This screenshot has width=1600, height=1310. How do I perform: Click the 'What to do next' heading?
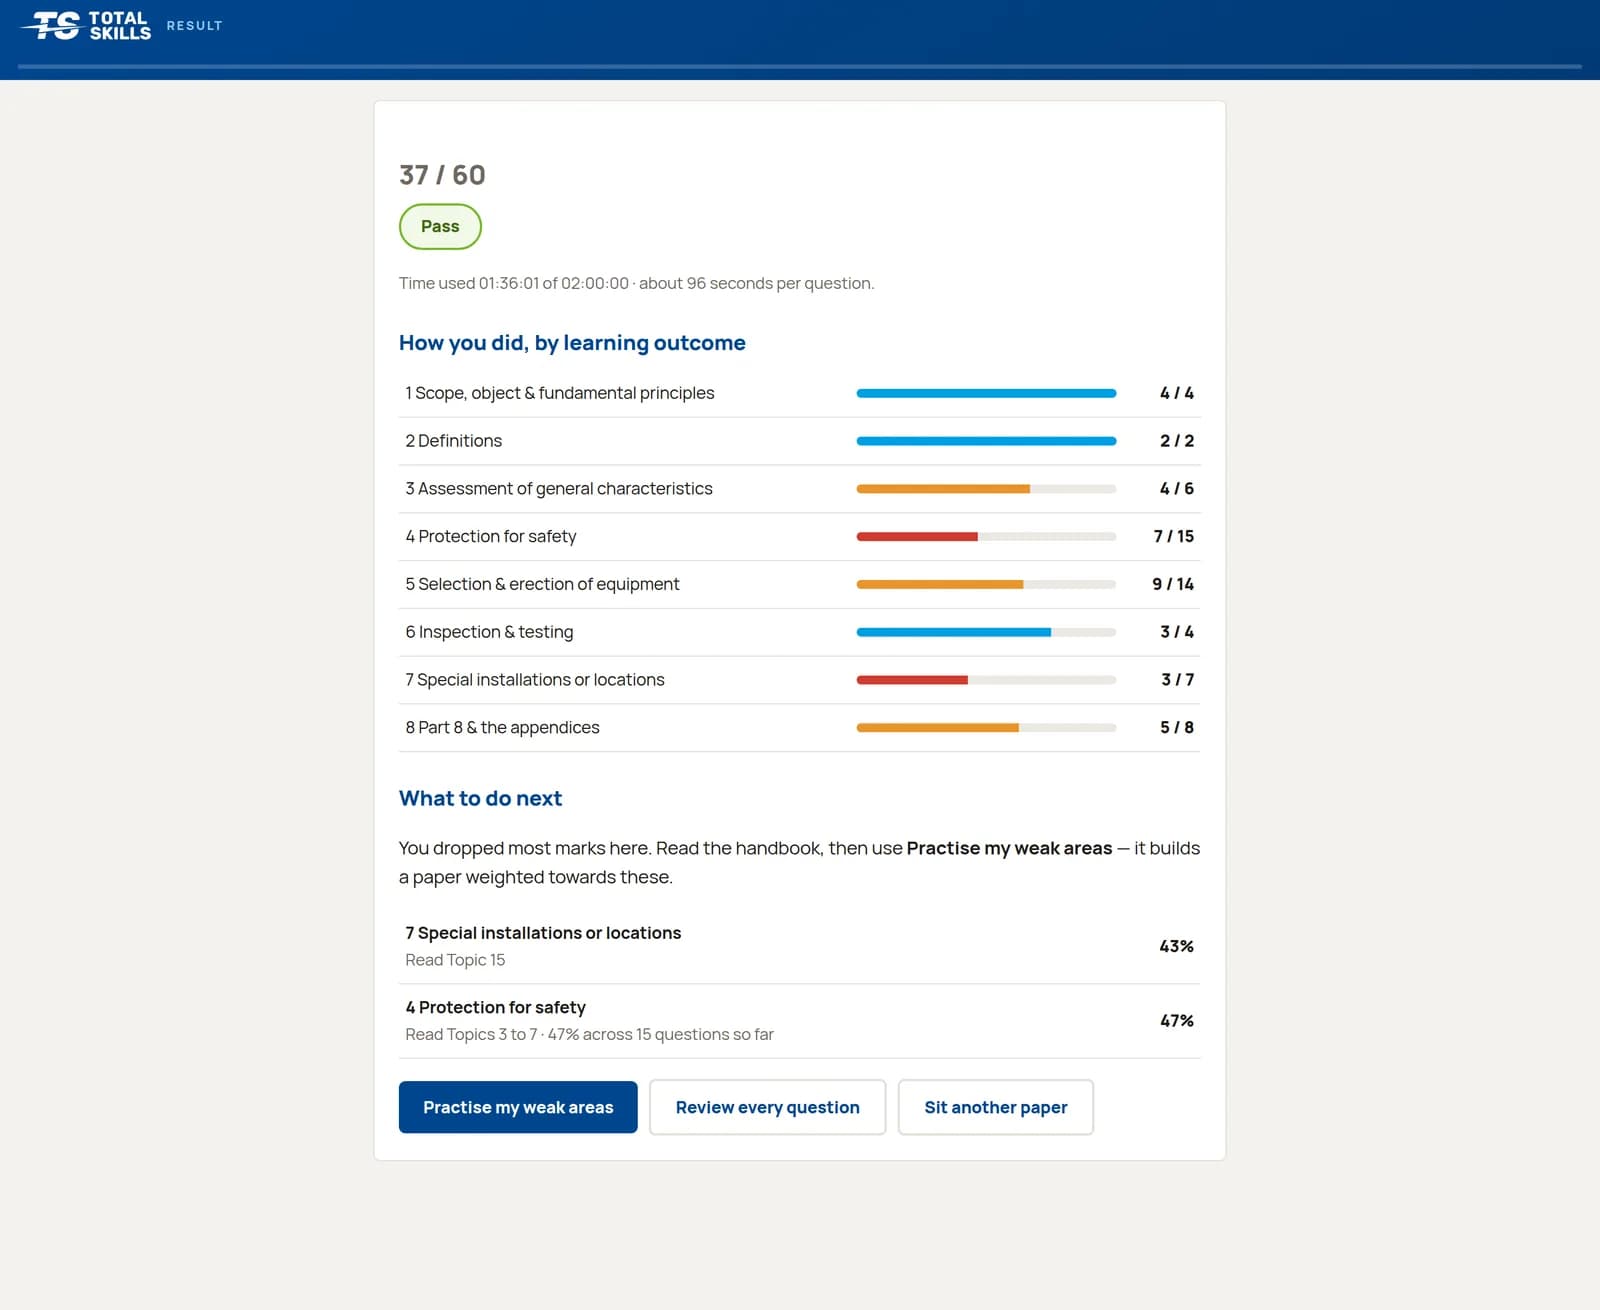[x=480, y=799]
